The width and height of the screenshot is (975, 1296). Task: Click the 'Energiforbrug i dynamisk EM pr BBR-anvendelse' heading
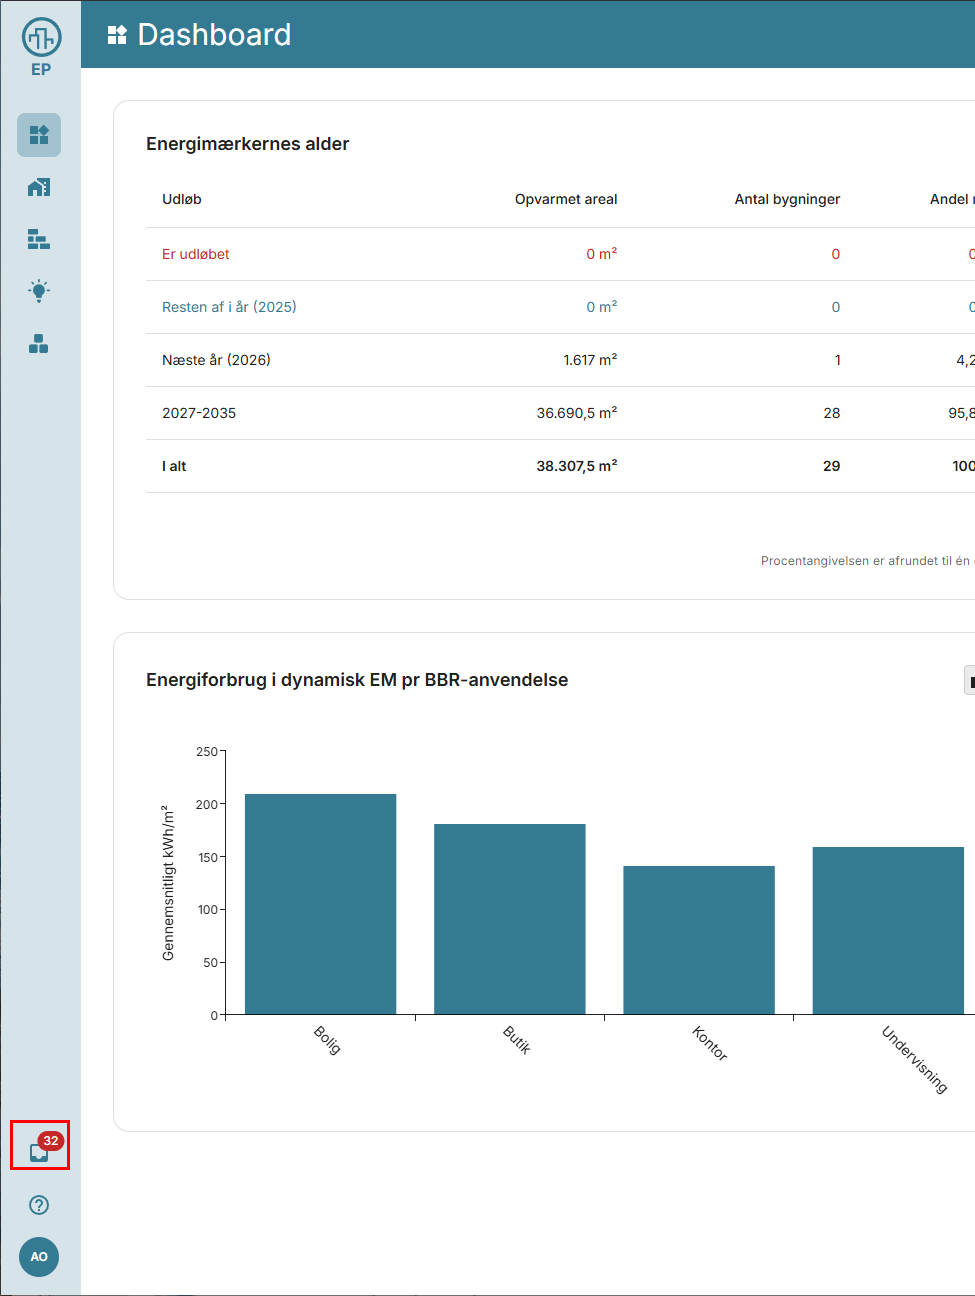[x=357, y=680]
